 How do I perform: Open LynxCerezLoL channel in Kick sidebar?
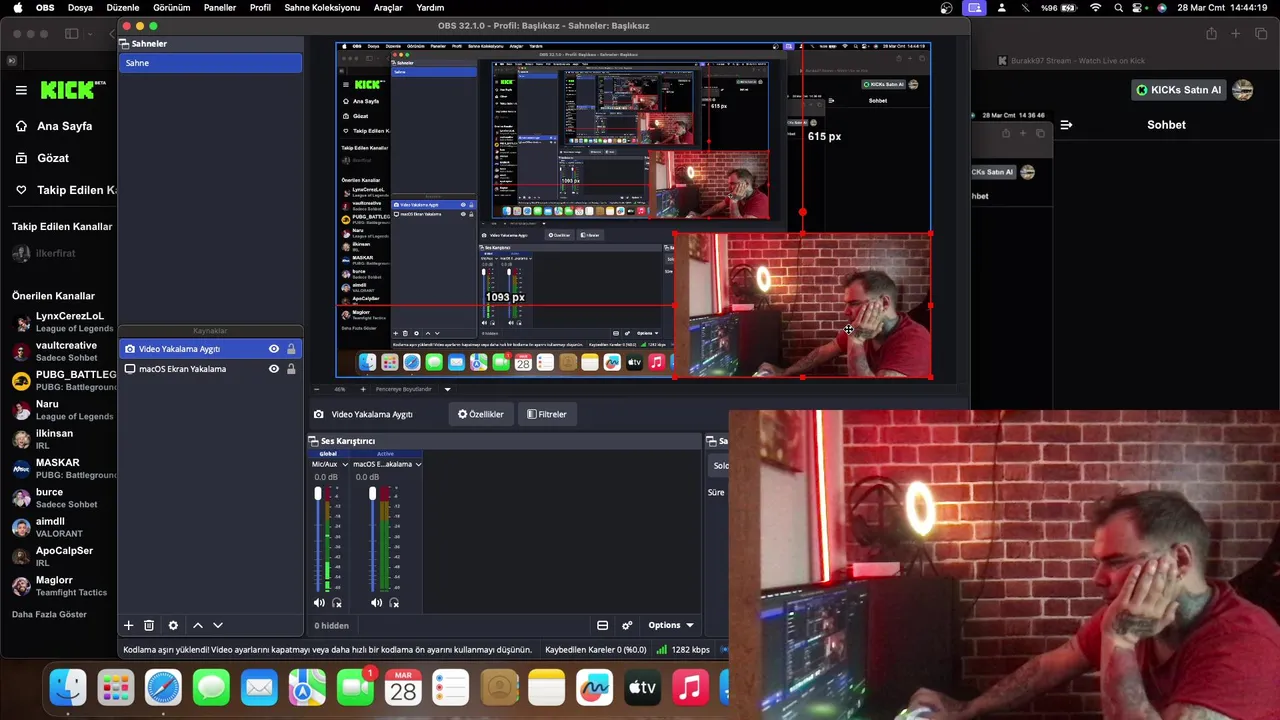click(x=63, y=321)
